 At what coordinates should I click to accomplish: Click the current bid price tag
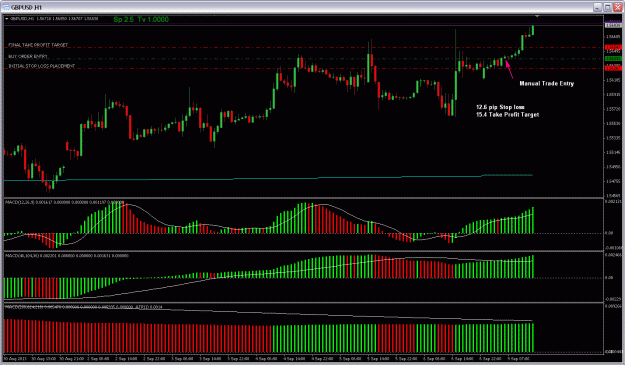click(x=613, y=25)
